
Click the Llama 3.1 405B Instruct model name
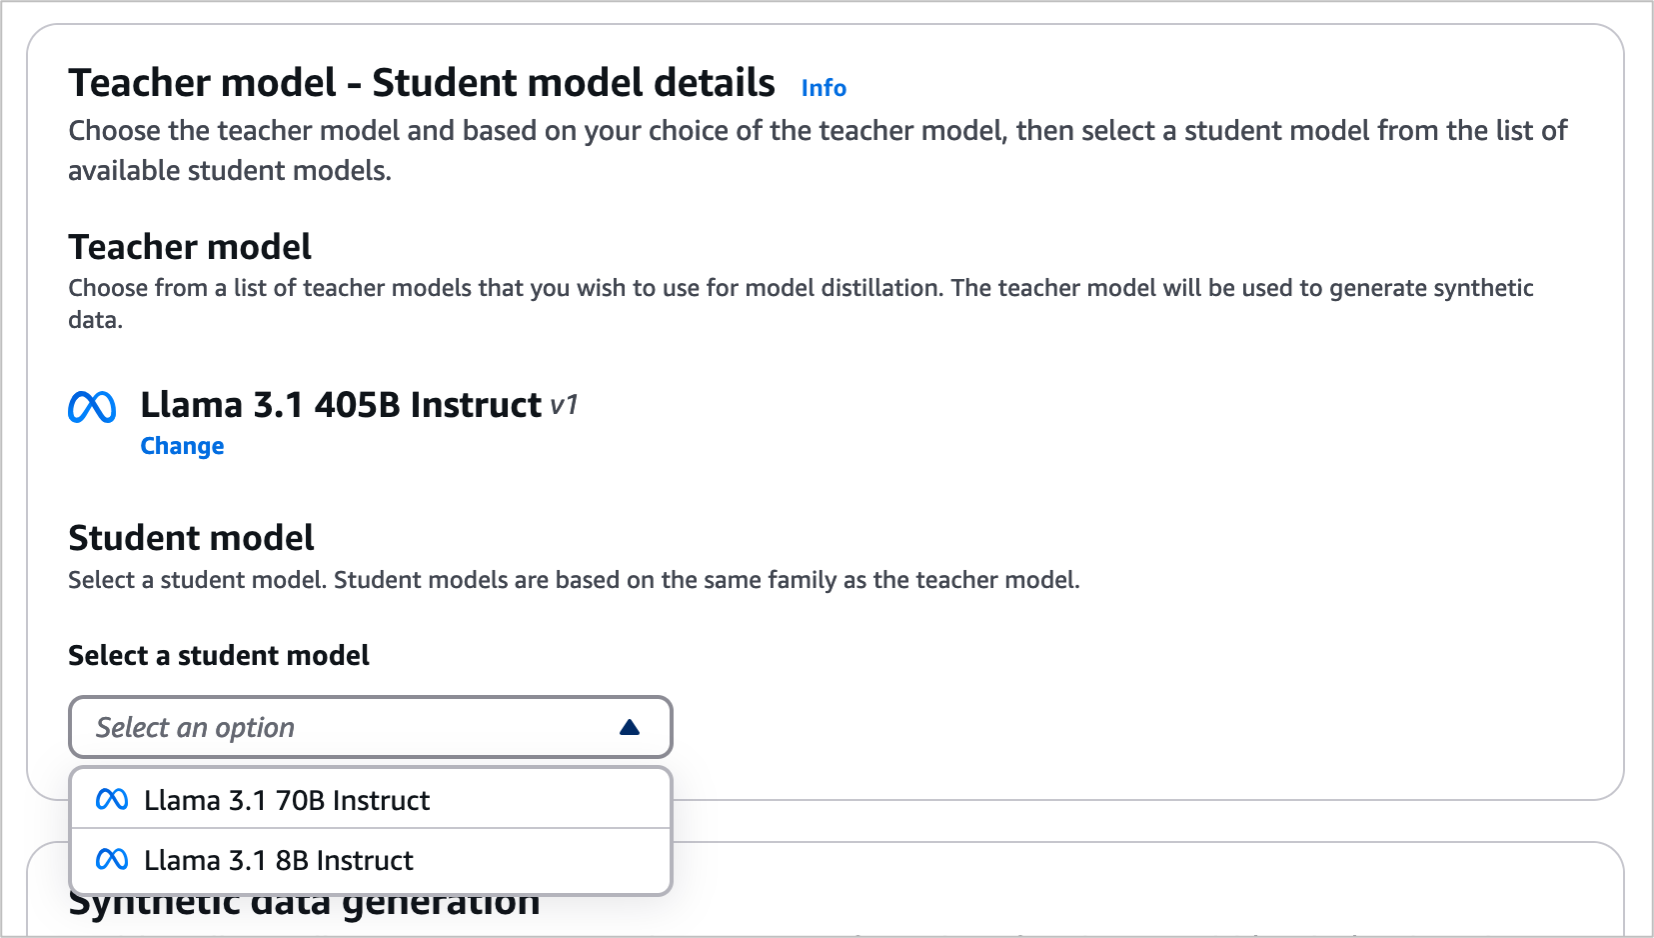[x=340, y=405]
